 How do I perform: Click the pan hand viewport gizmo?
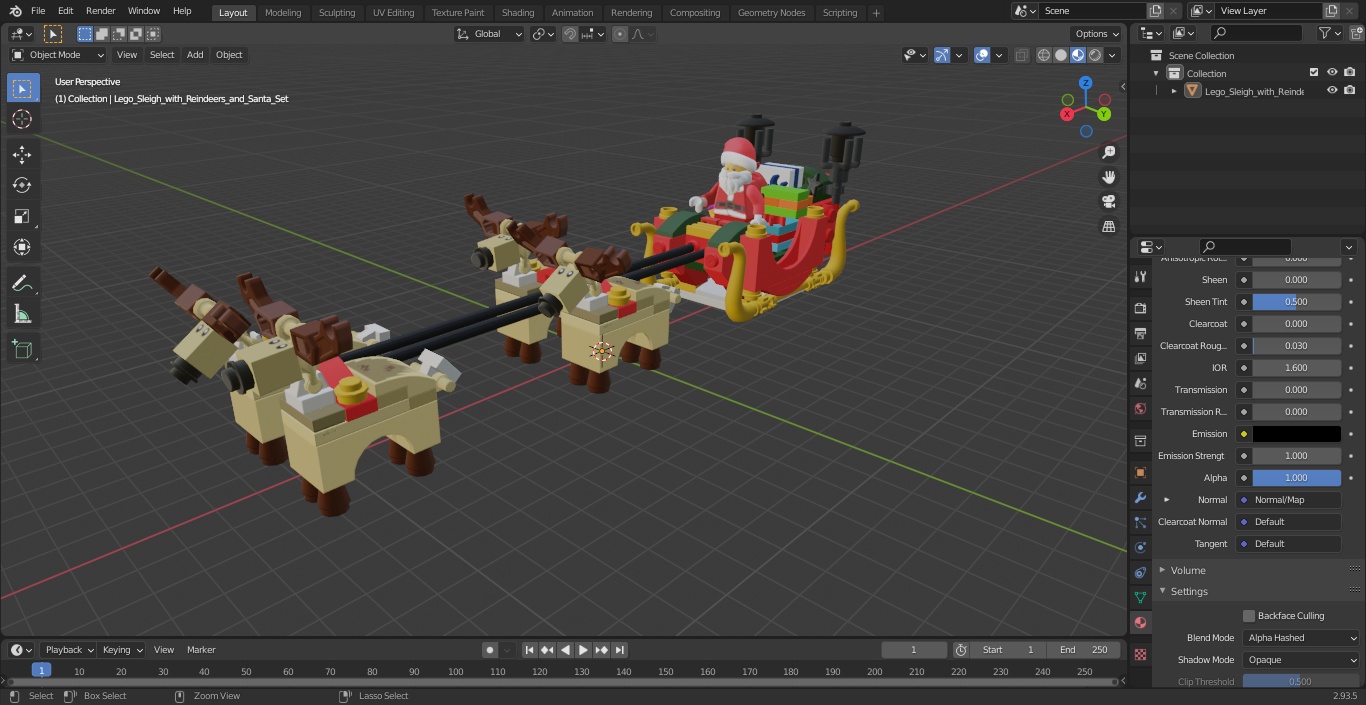1108,177
